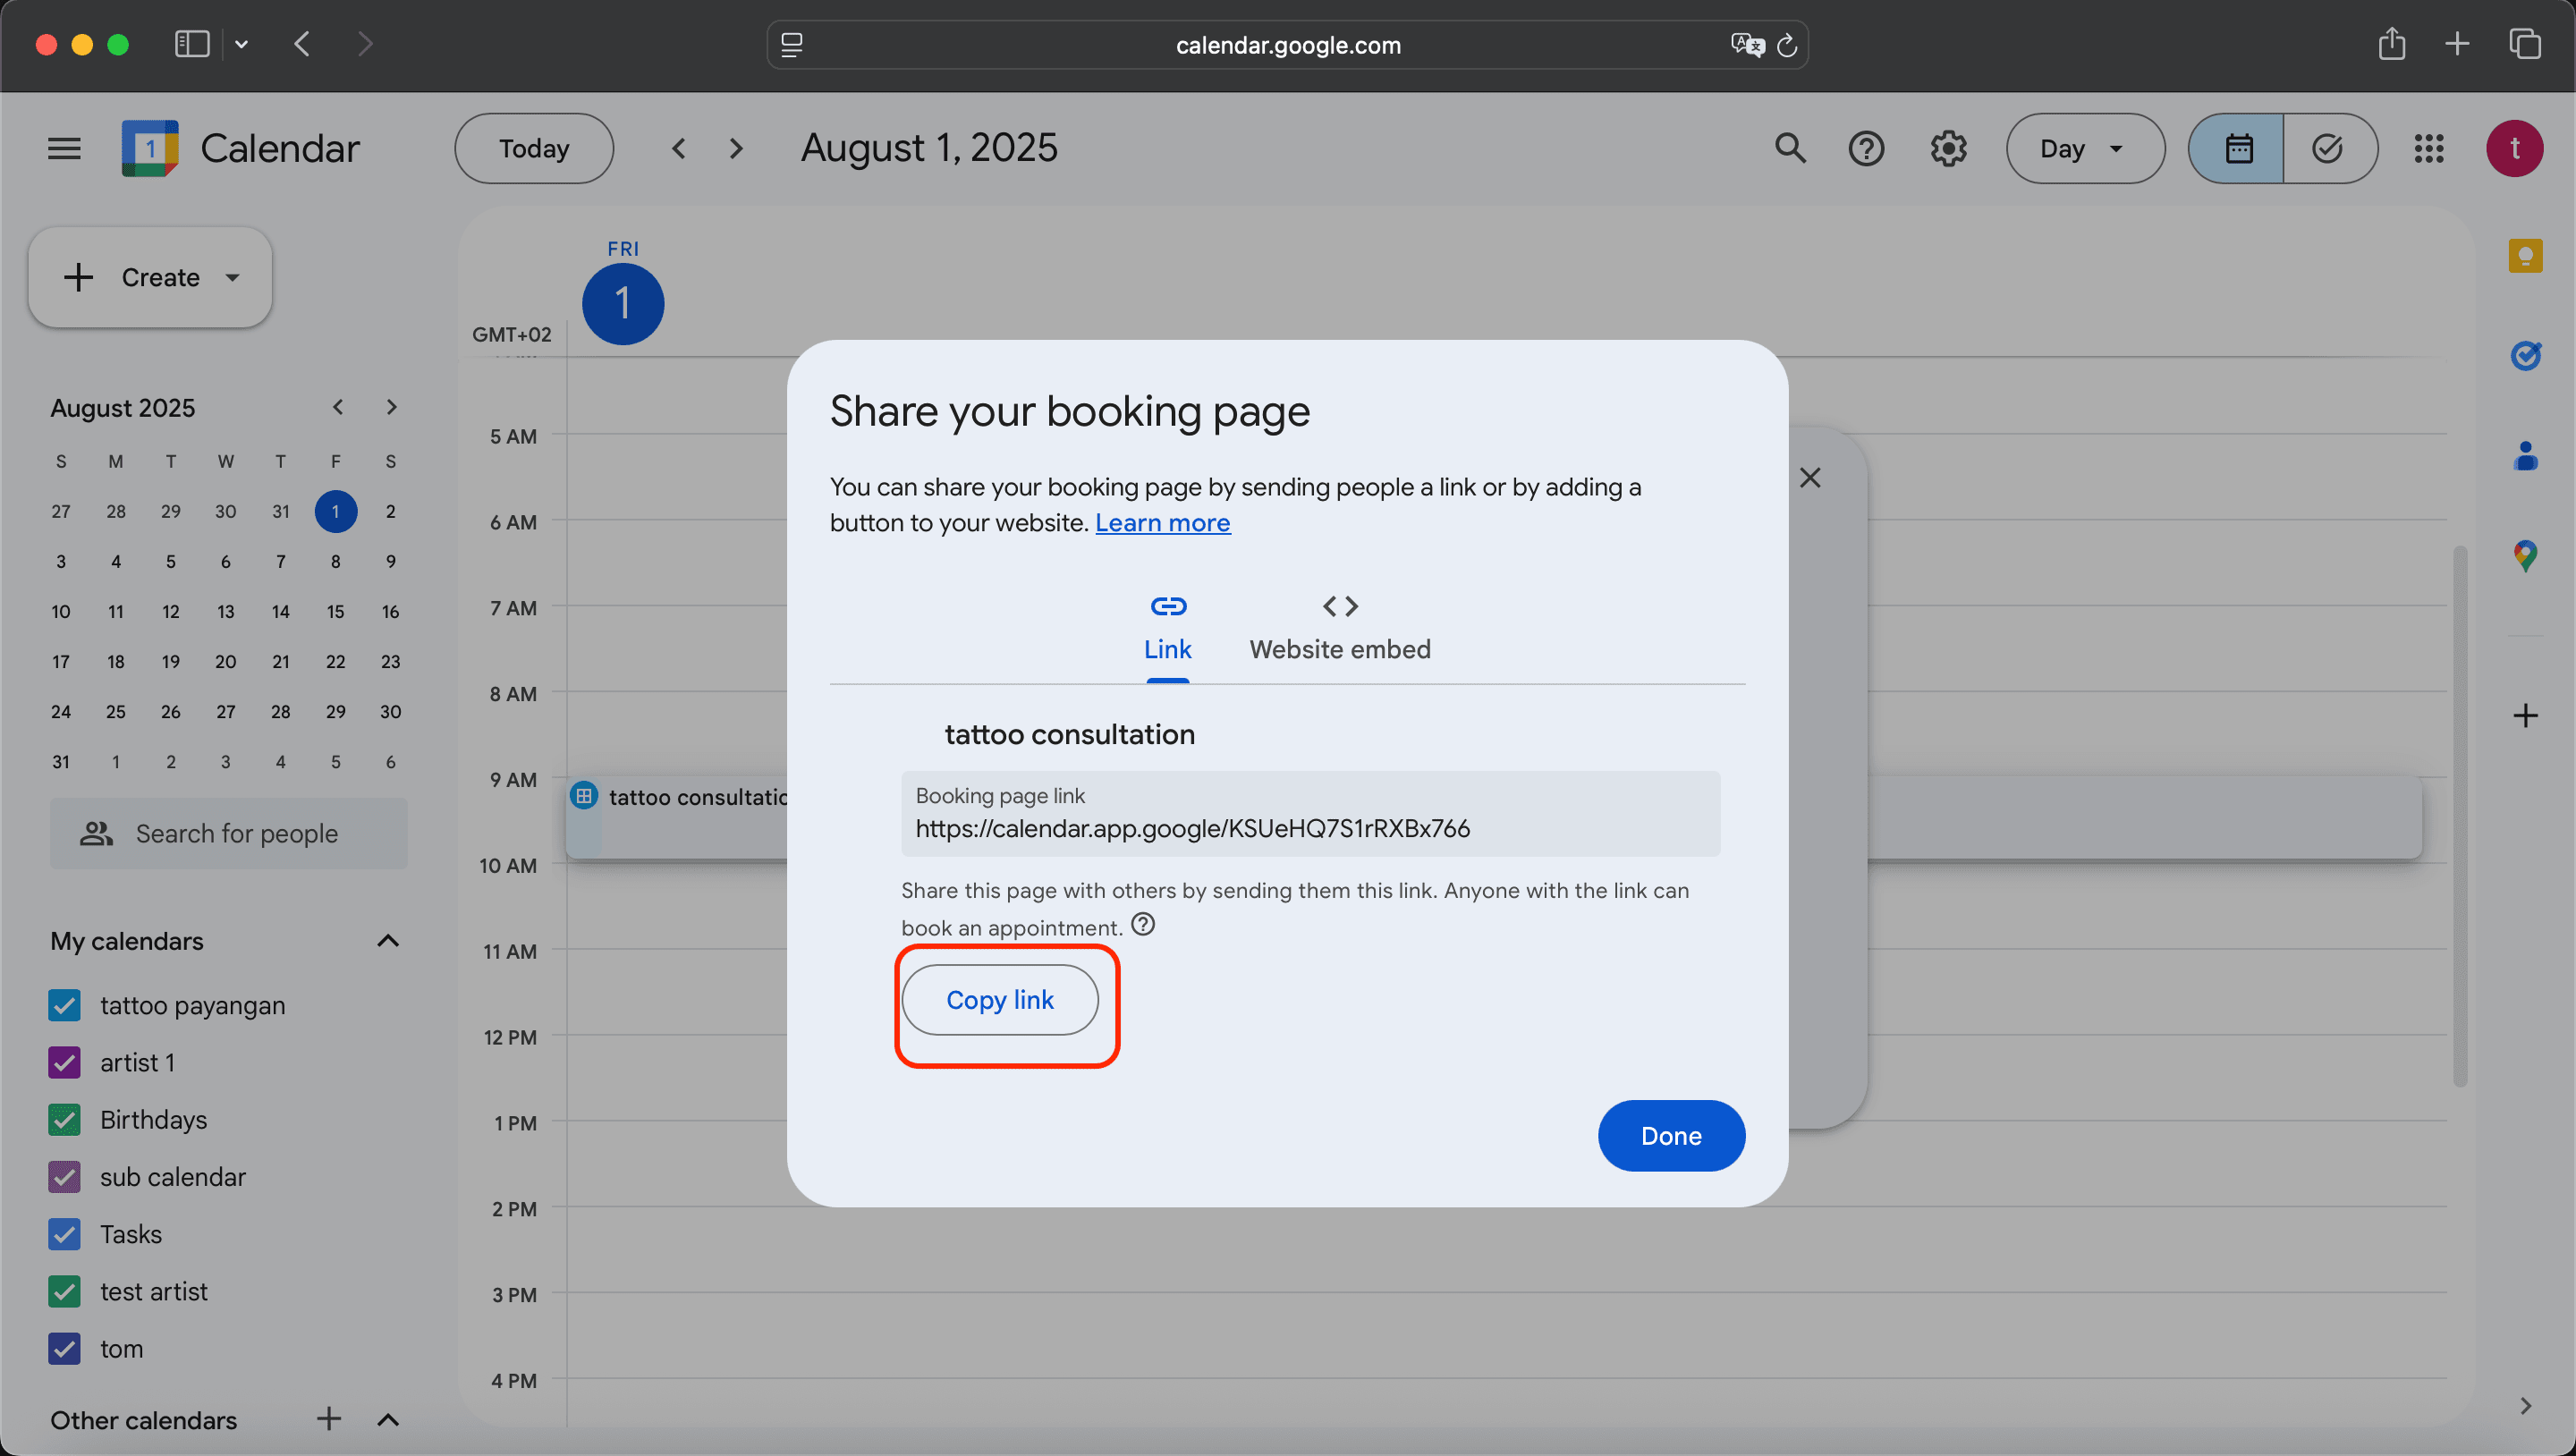Select the Link tab
The height and width of the screenshot is (1456, 2576).
coord(1167,628)
